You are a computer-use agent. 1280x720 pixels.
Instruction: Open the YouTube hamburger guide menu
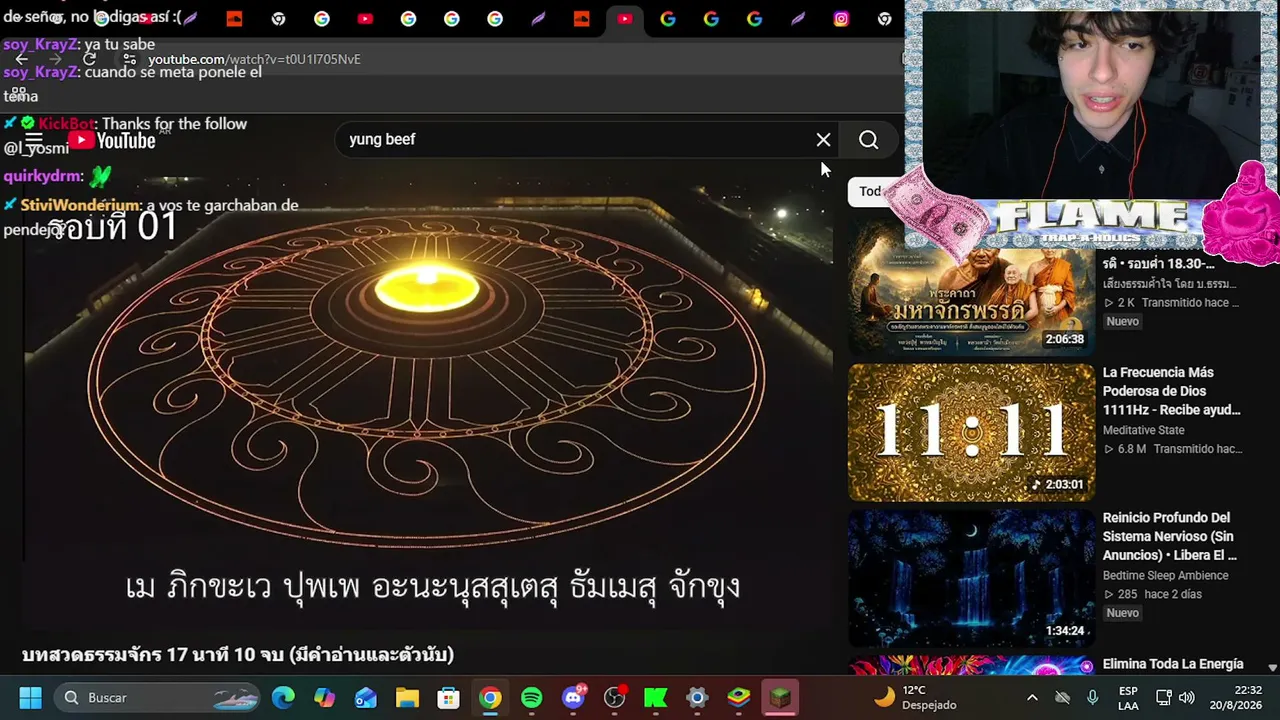tap(34, 140)
